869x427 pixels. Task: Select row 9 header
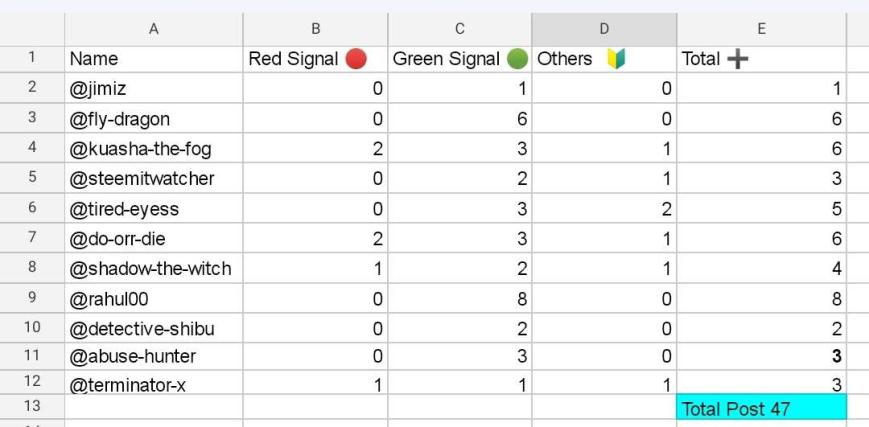32,298
